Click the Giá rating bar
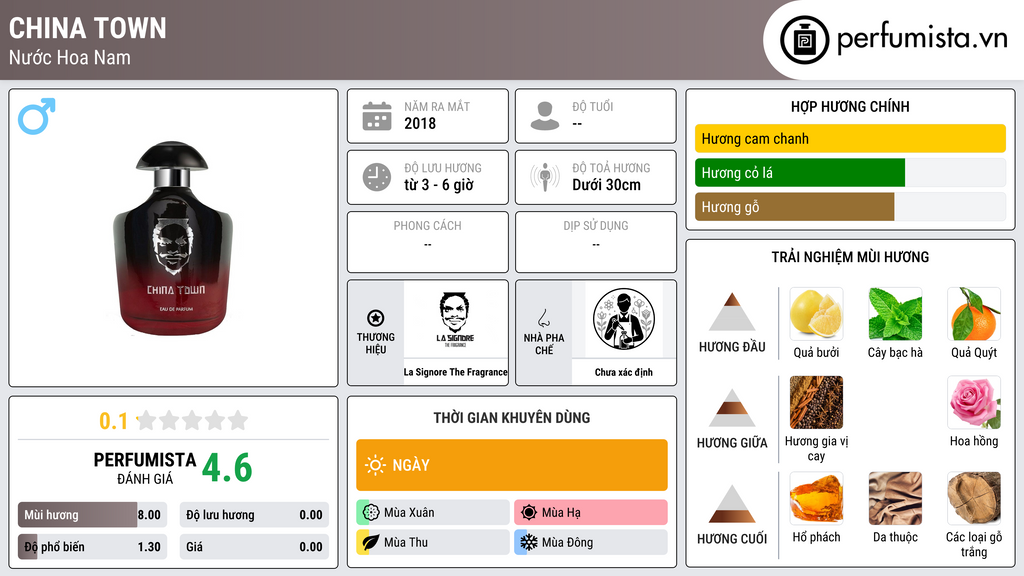This screenshot has width=1024, height=576. point(254,547)
